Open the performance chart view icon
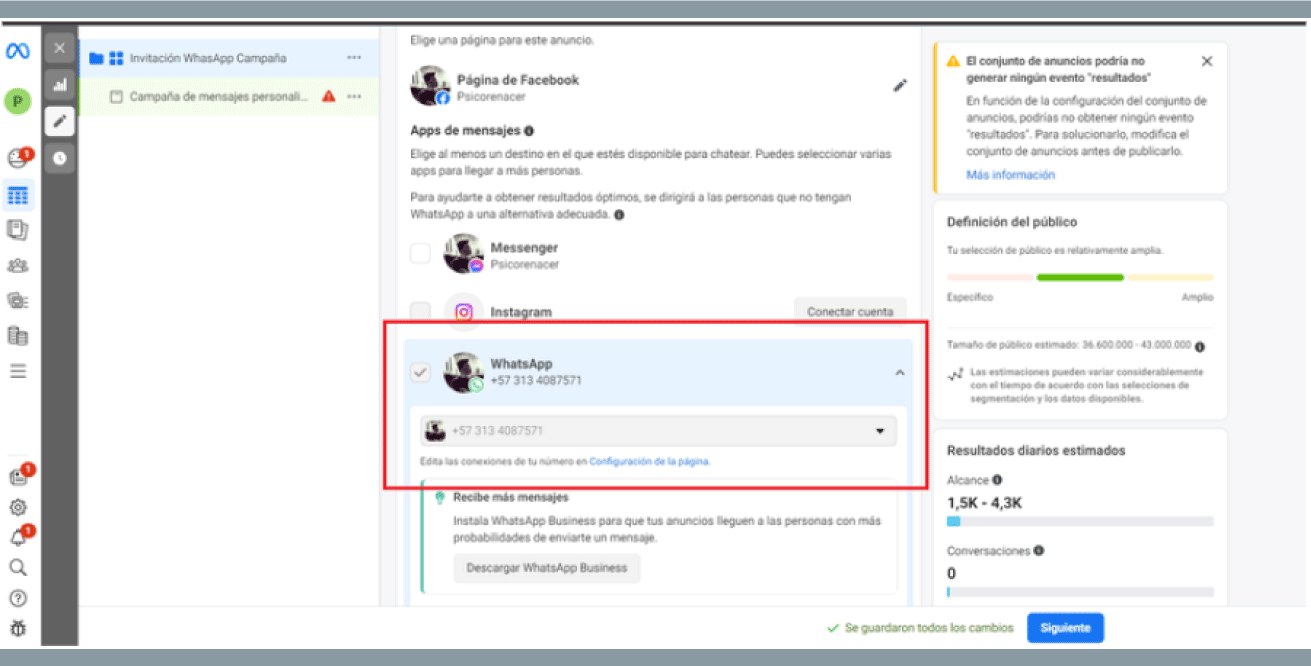 pos(59,85)
